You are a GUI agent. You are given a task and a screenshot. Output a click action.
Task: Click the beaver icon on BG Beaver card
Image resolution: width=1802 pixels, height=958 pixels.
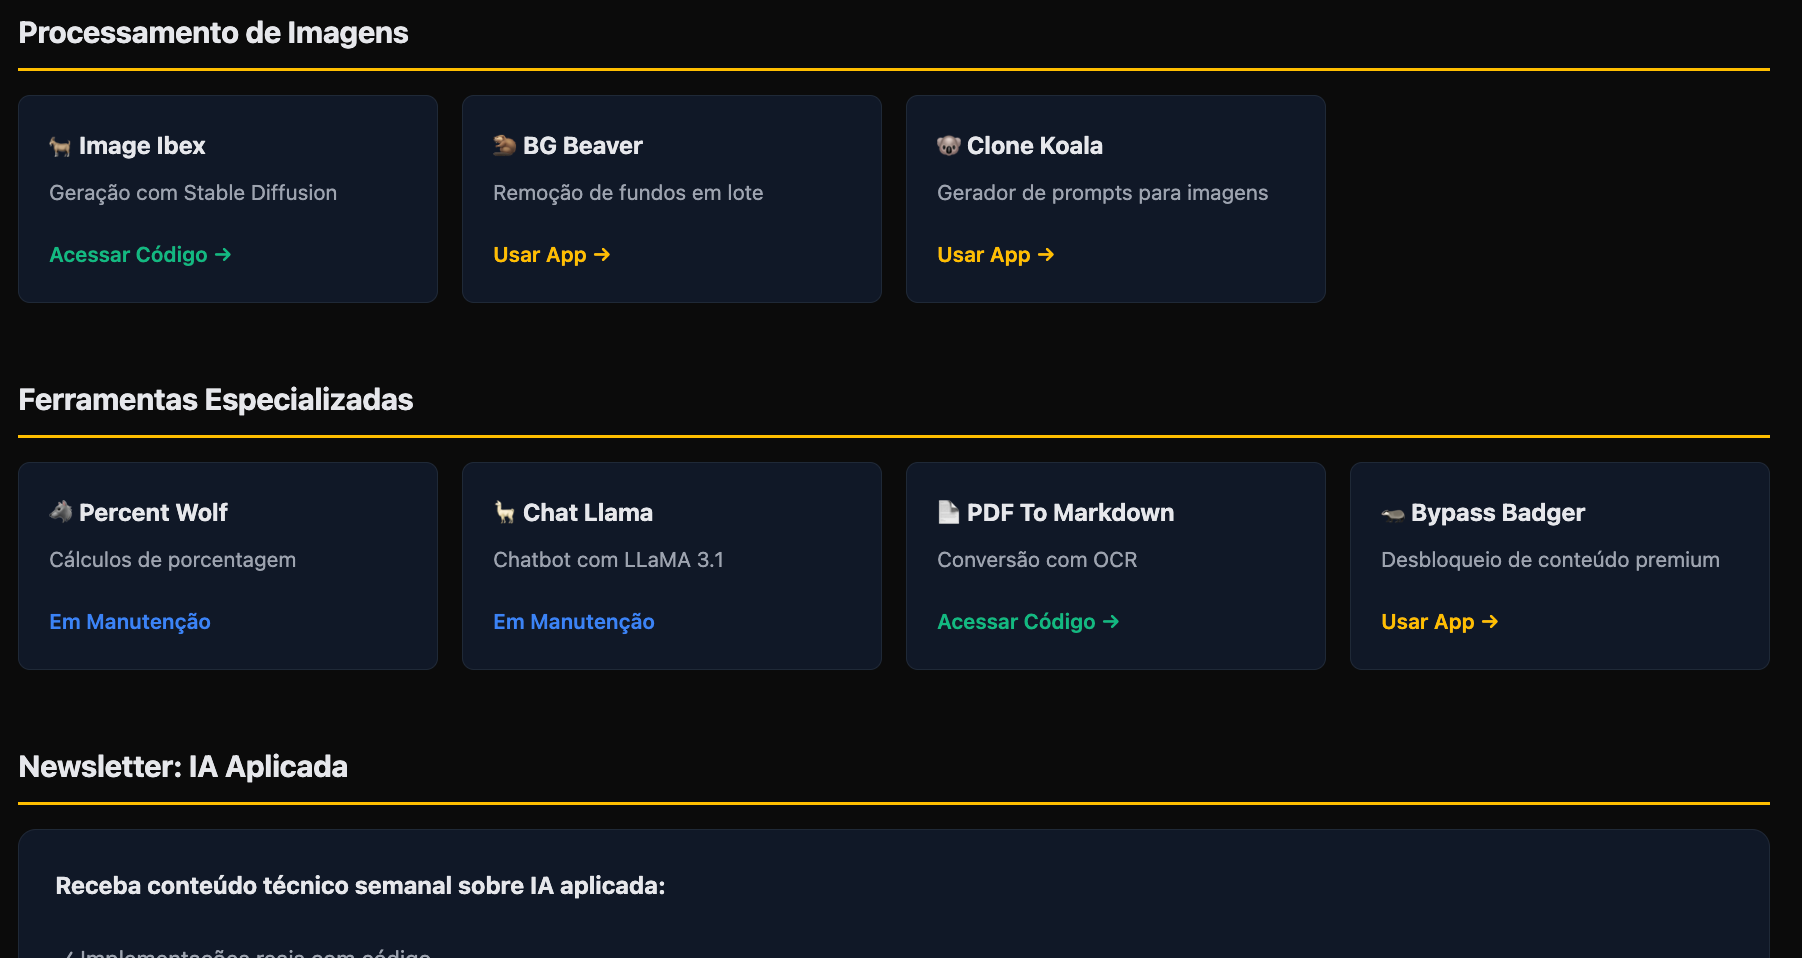tap(505, 145)
